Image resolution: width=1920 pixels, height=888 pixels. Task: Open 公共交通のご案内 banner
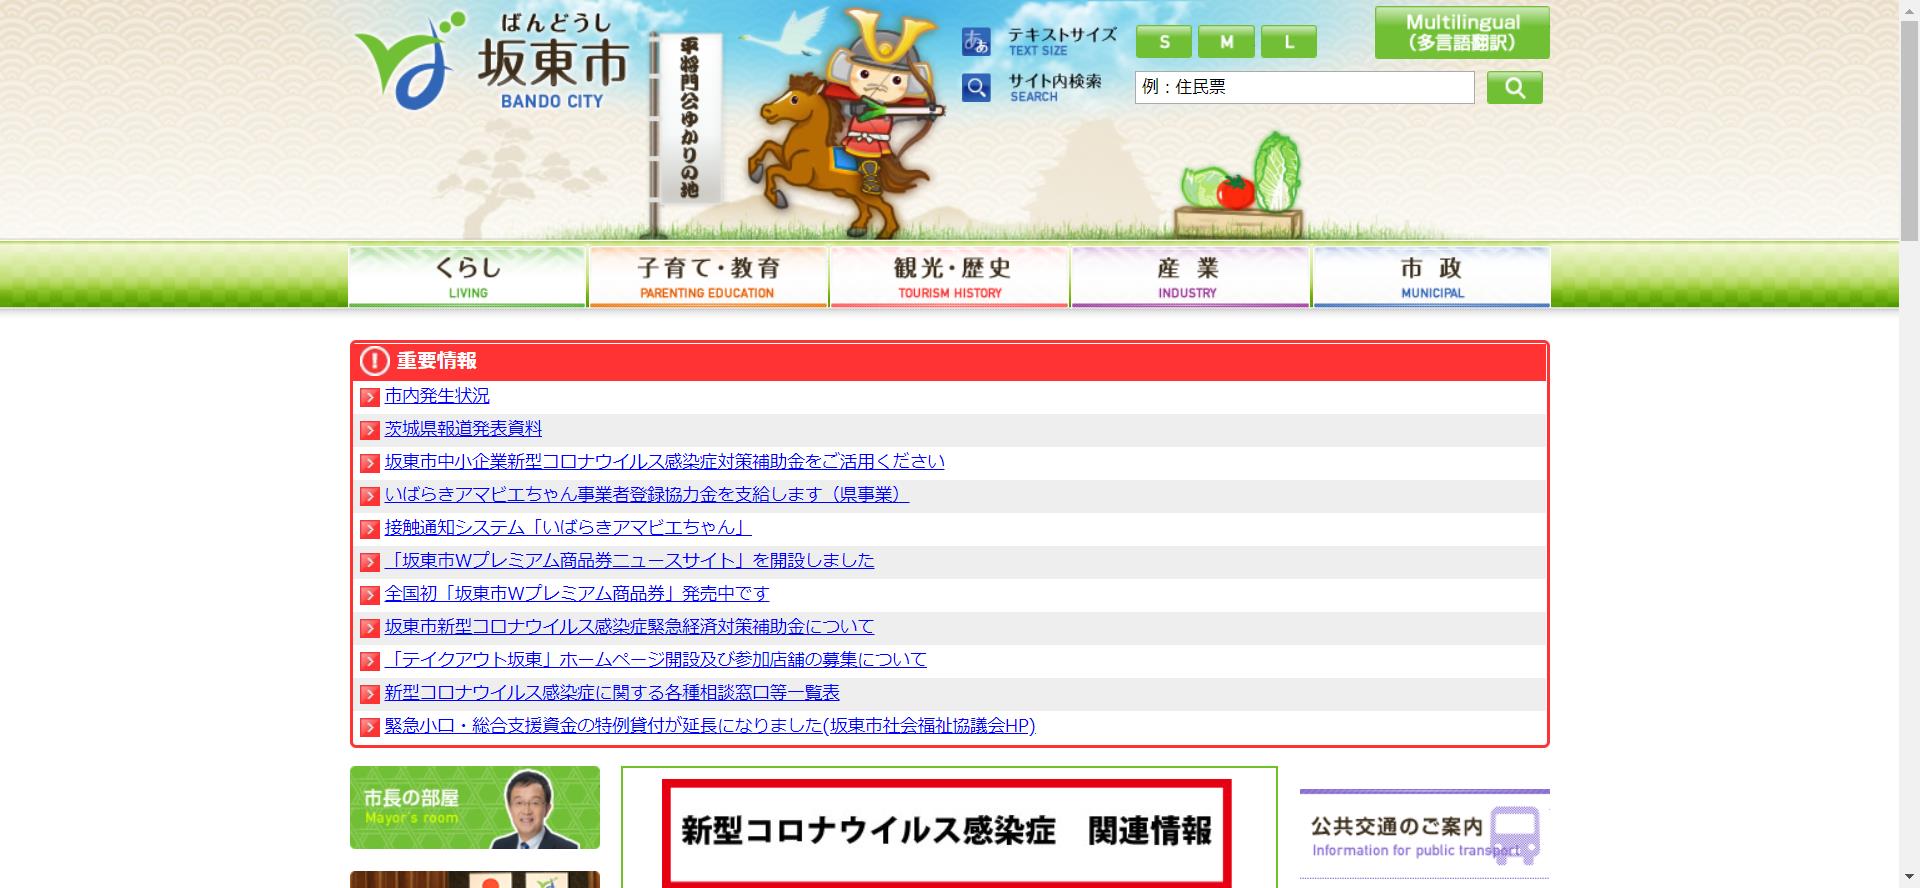(x=1425, y=835)
